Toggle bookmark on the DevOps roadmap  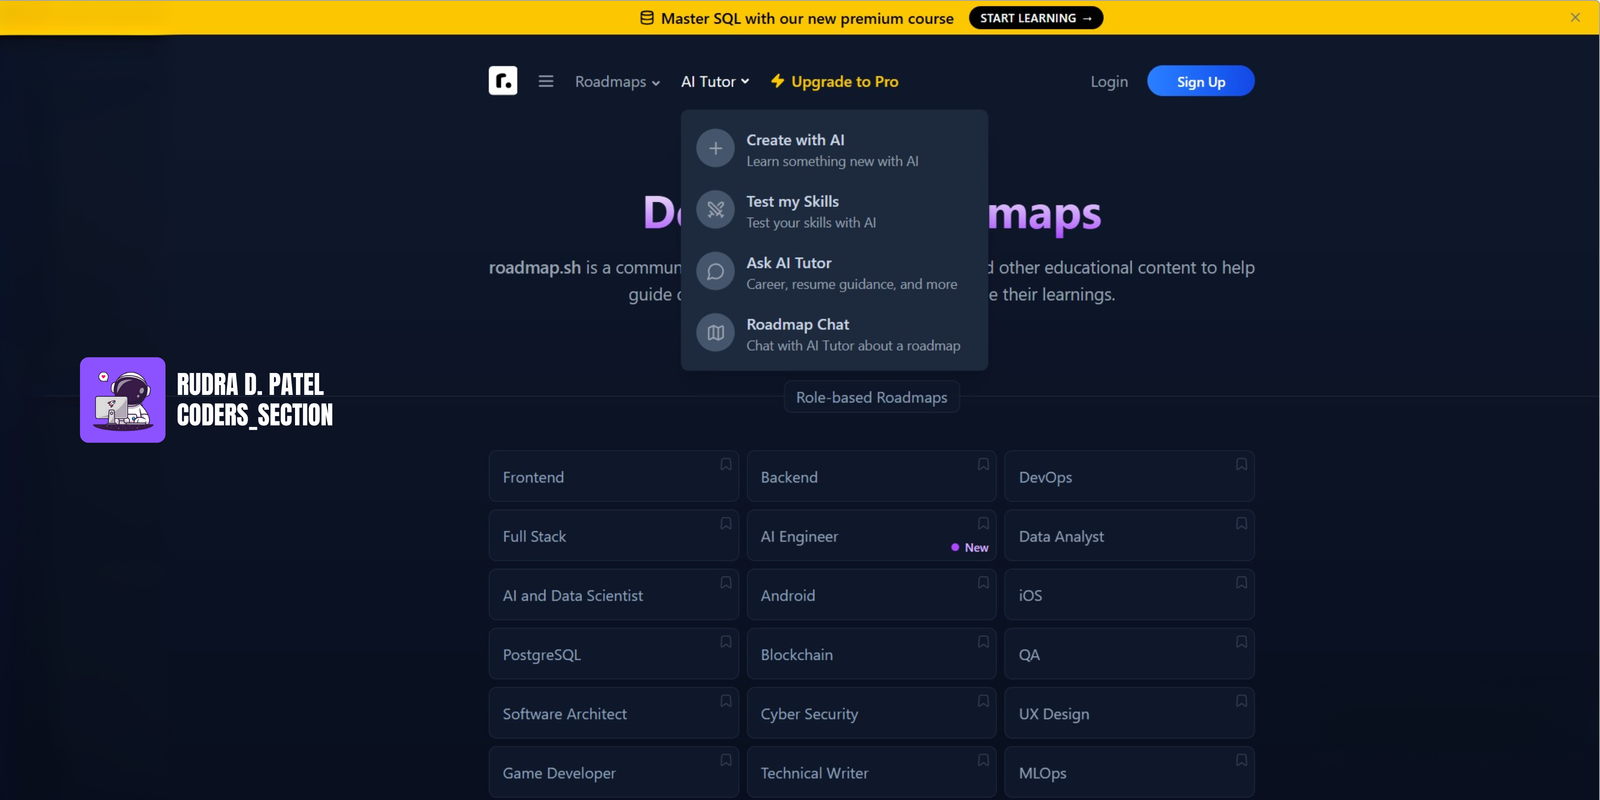(1241, 464)
